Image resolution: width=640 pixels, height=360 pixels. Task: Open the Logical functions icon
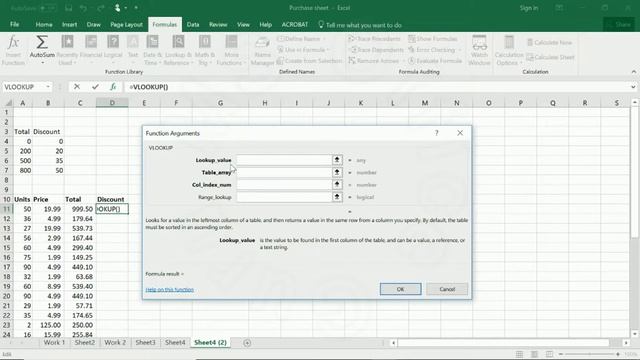coord(113,42)
